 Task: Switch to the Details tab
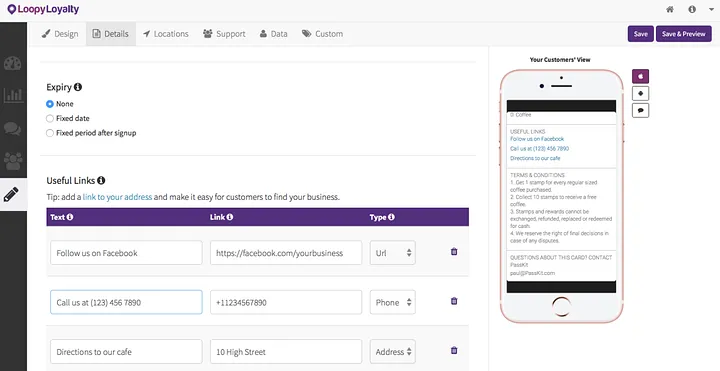[111, 34]
